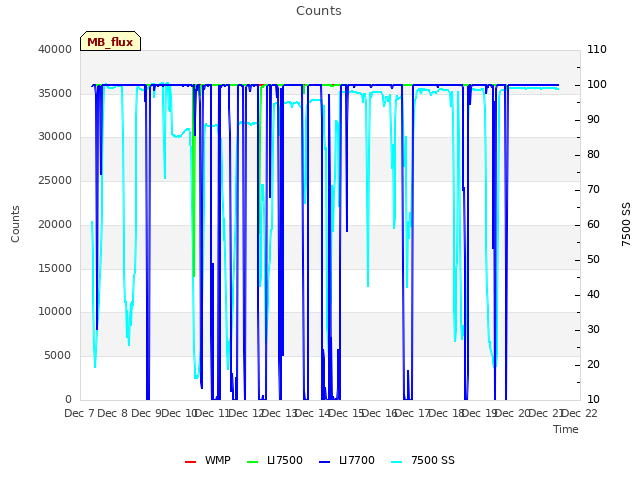Screen dimensions: 640x480
Task: Click the 90 tick on right axis
Action: click(x=593, y=120)
